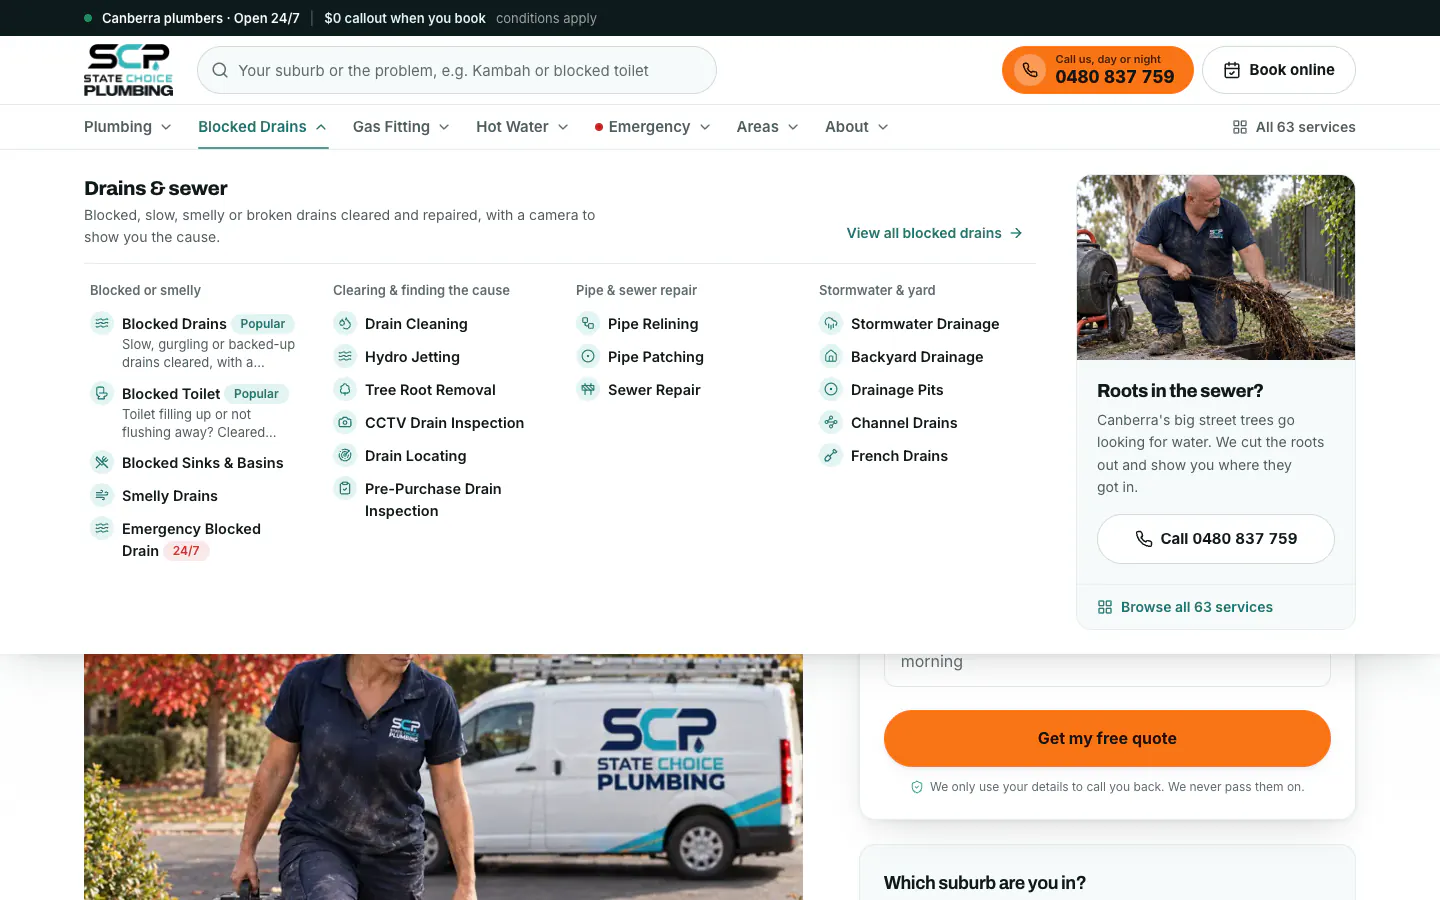Click the State Choice Plumbing logo
Screen dimensions: 1440x900
(128, 70)
